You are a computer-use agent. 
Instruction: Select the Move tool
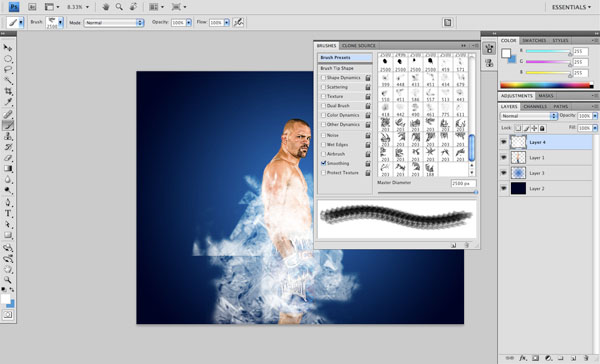click(8, 48)
